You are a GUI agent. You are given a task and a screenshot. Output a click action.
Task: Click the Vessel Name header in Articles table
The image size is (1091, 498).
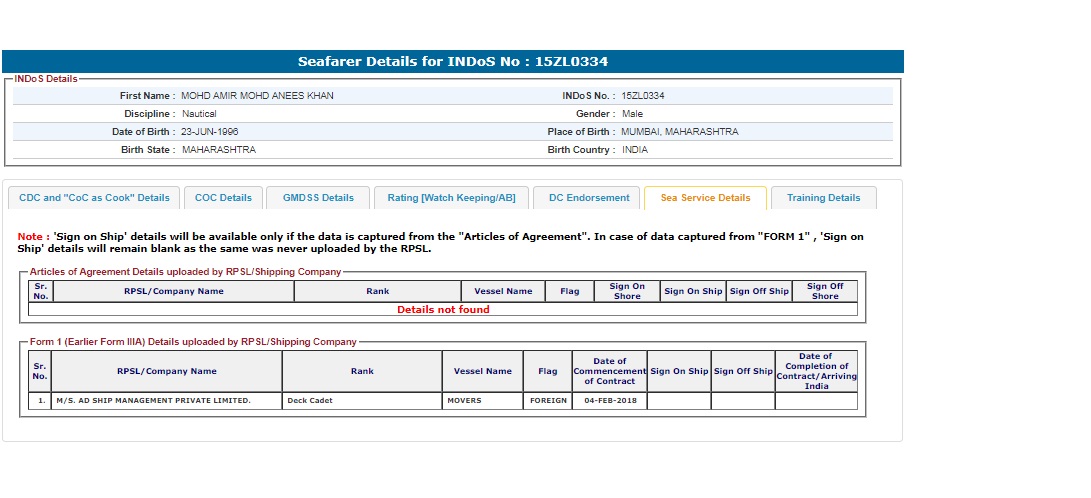(503, 291)
